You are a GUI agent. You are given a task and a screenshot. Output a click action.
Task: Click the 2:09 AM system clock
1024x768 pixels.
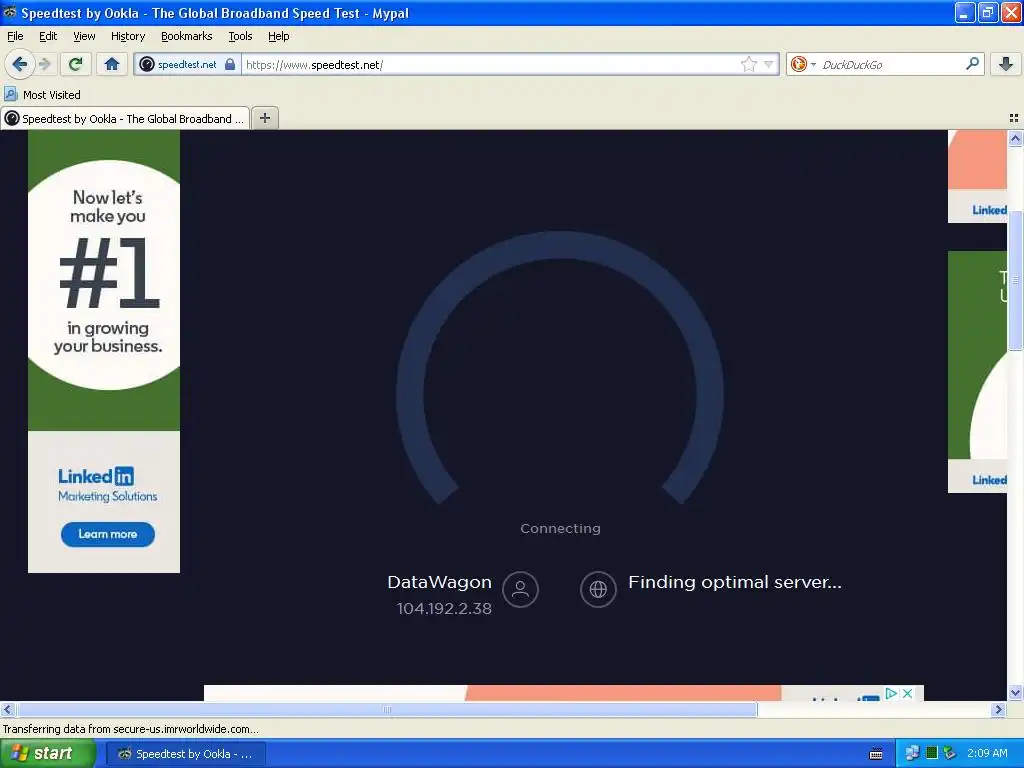tap(987, 754)
